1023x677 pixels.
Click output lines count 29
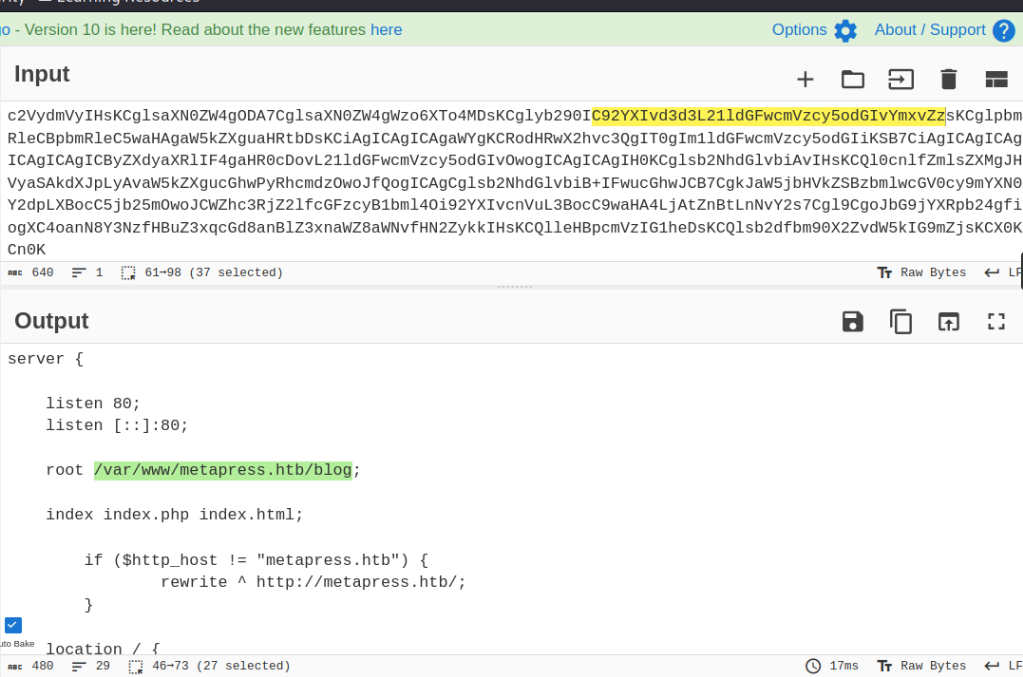91,666
